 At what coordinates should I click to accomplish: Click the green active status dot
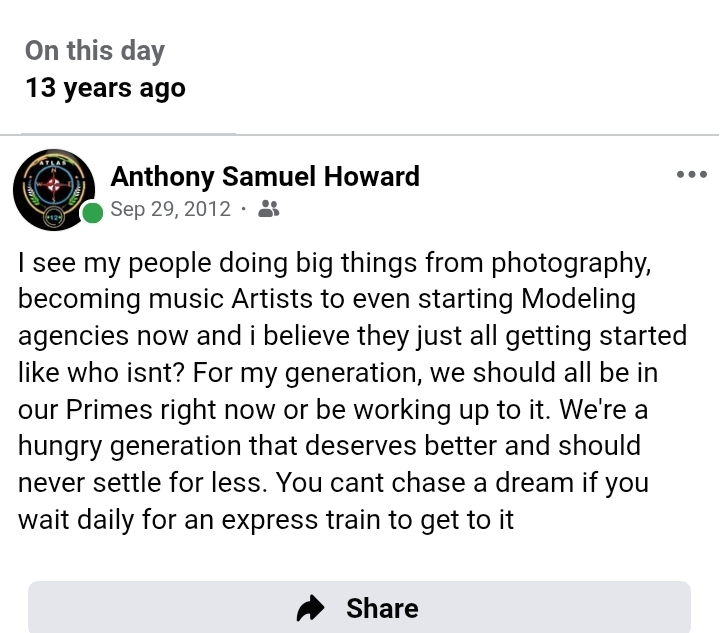pyautogui.click(x=93, y=212)
